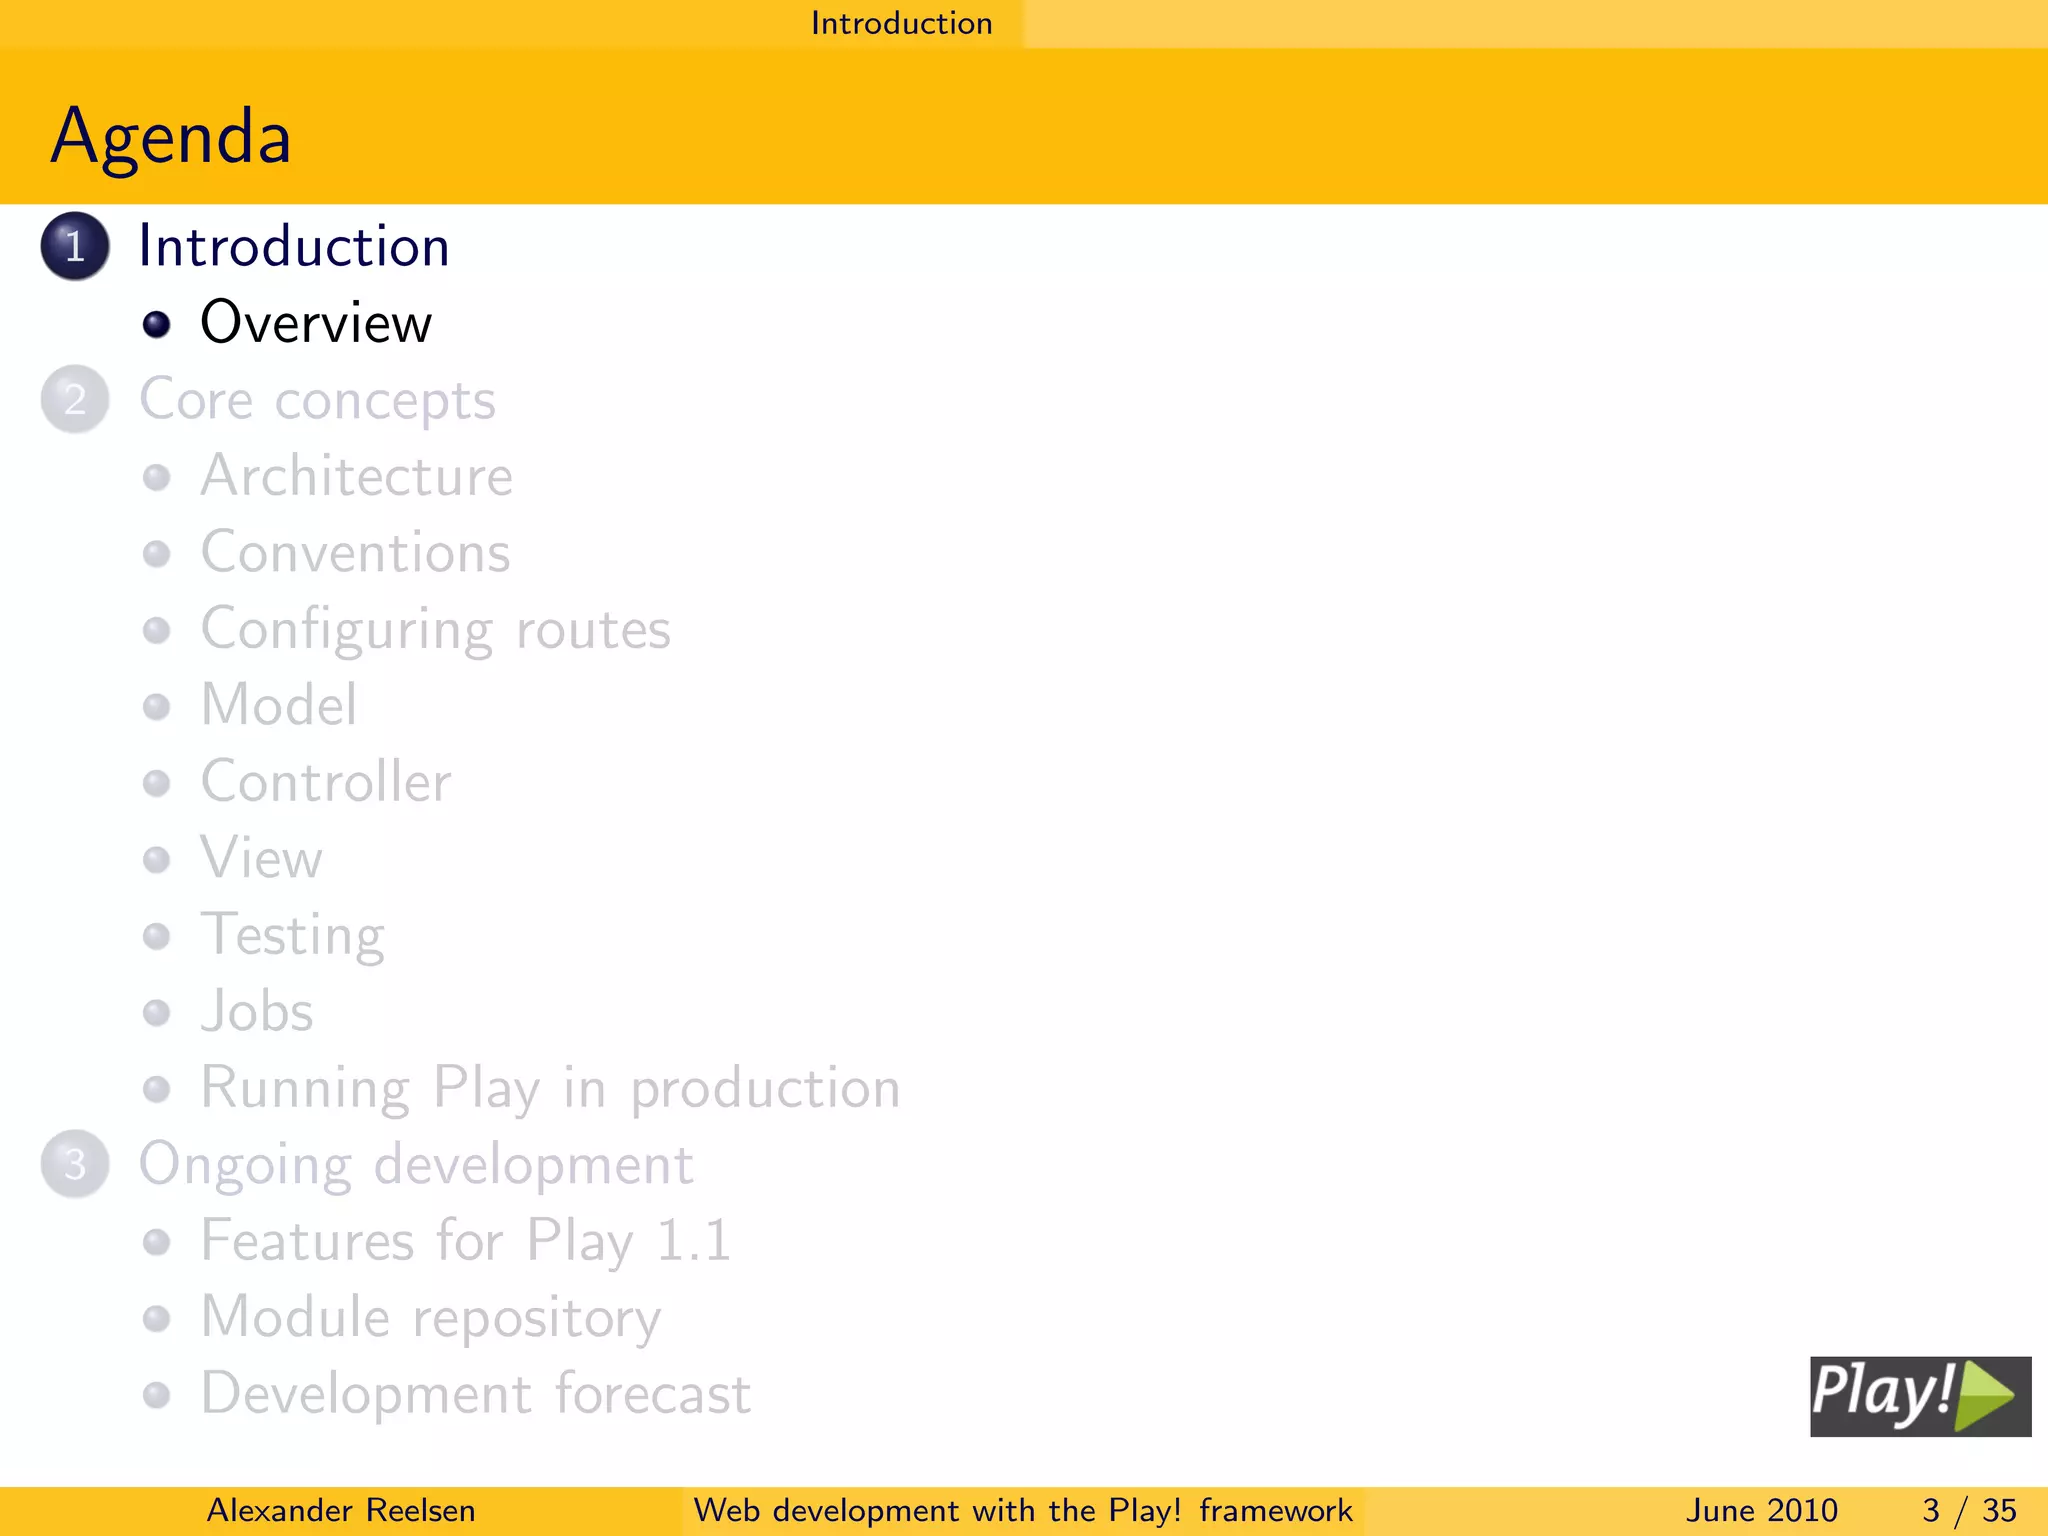
Task: Click the Introduction tab in header bar
Action: (901, 23)
